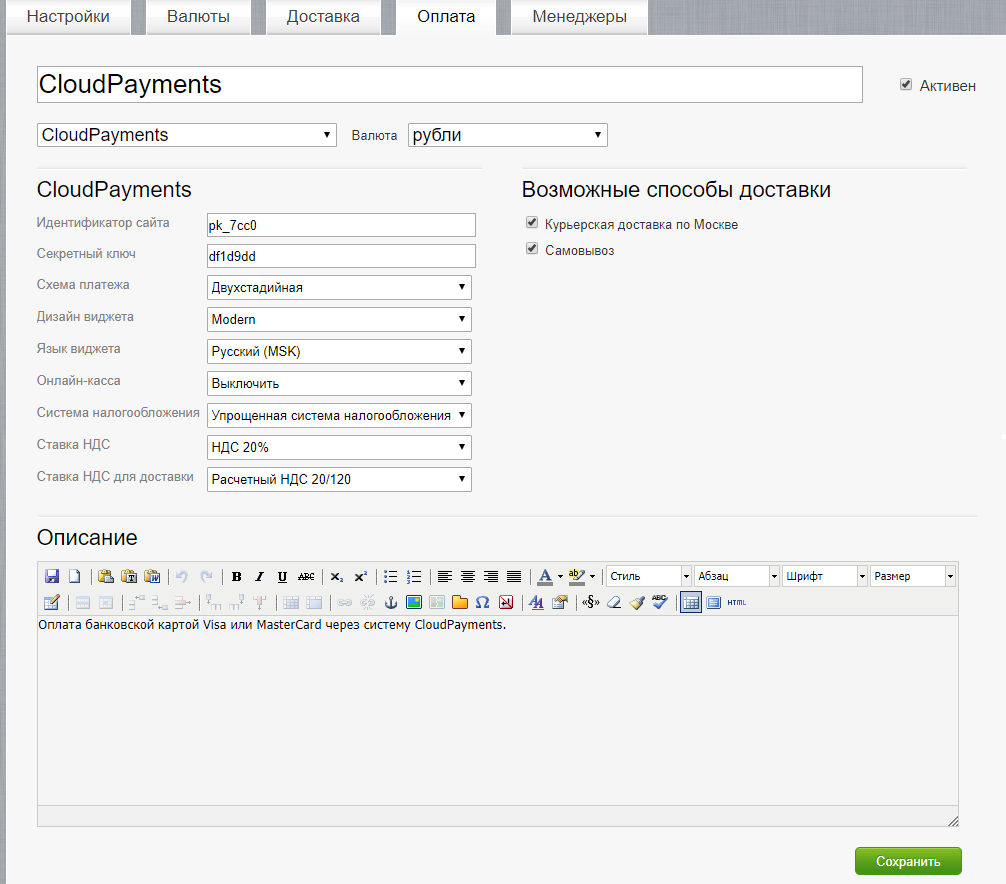The width and height of the screenshot is (1006, 884).
Task: Click the New document icon in editor toolbar
Action: [x=75, y=576]
